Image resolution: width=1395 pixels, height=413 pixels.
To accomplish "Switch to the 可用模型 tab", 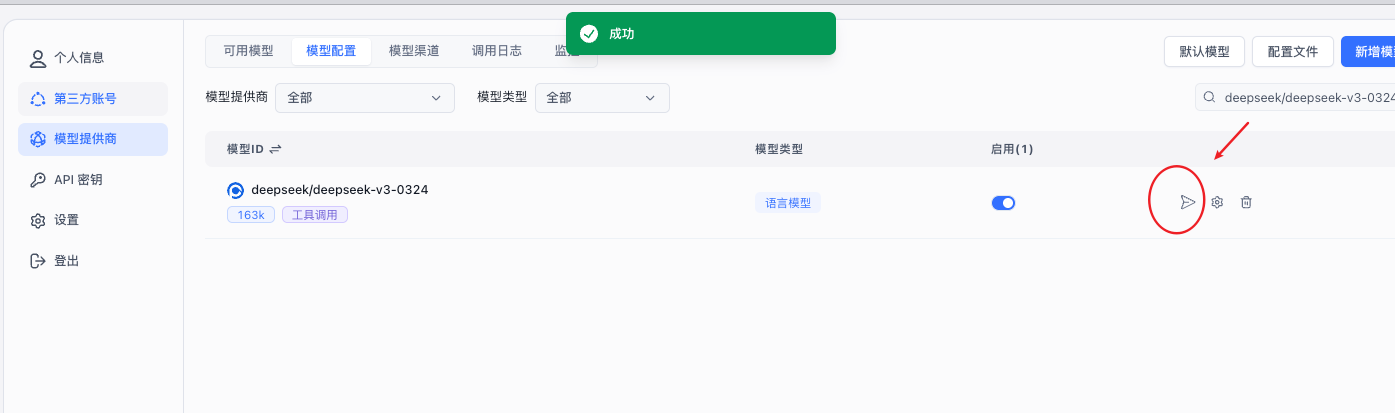I will [x=248, y=51].
